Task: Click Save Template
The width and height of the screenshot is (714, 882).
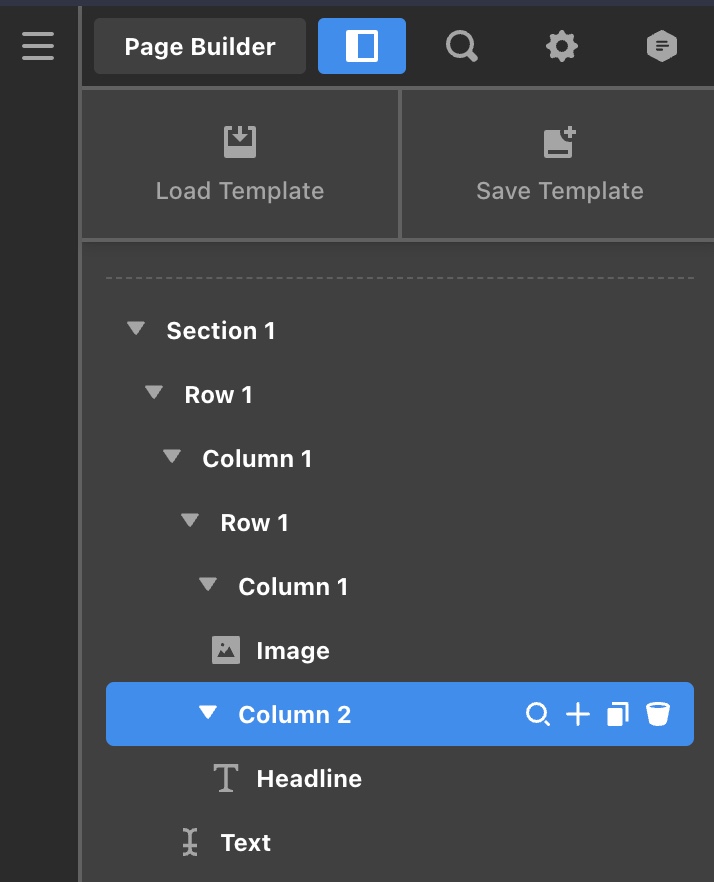Action: coord(559,164)
